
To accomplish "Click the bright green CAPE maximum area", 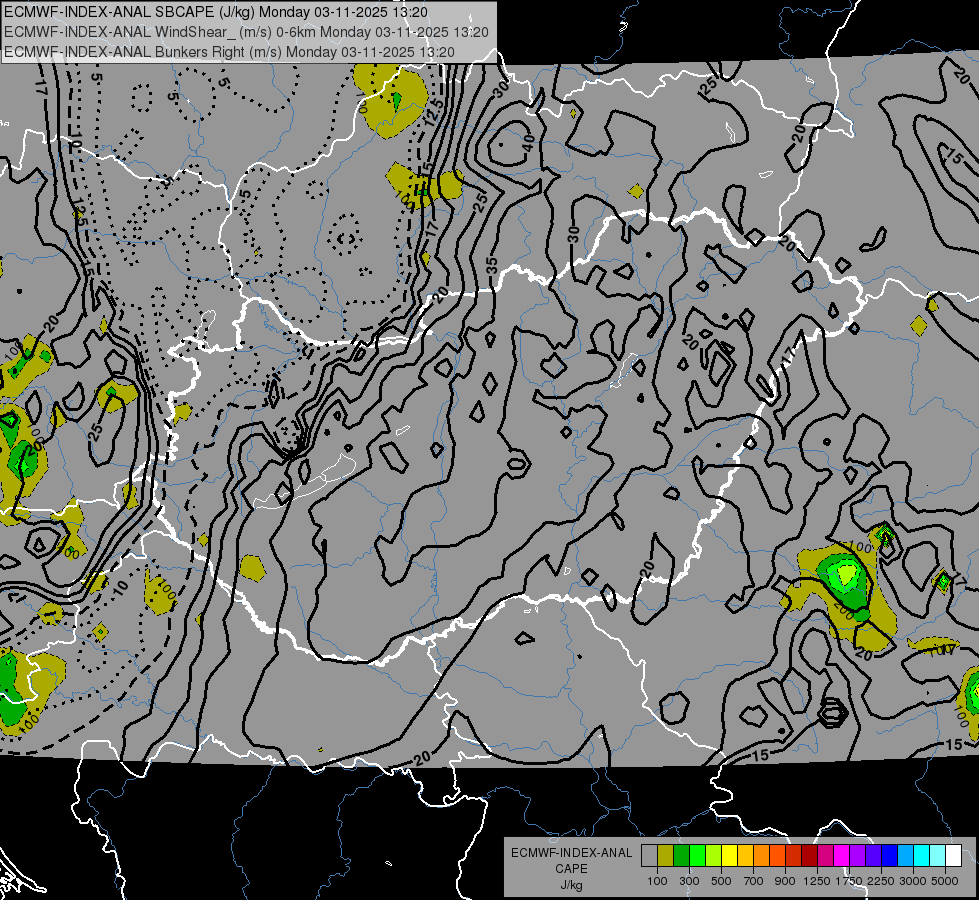I will (x=847, y=573).
